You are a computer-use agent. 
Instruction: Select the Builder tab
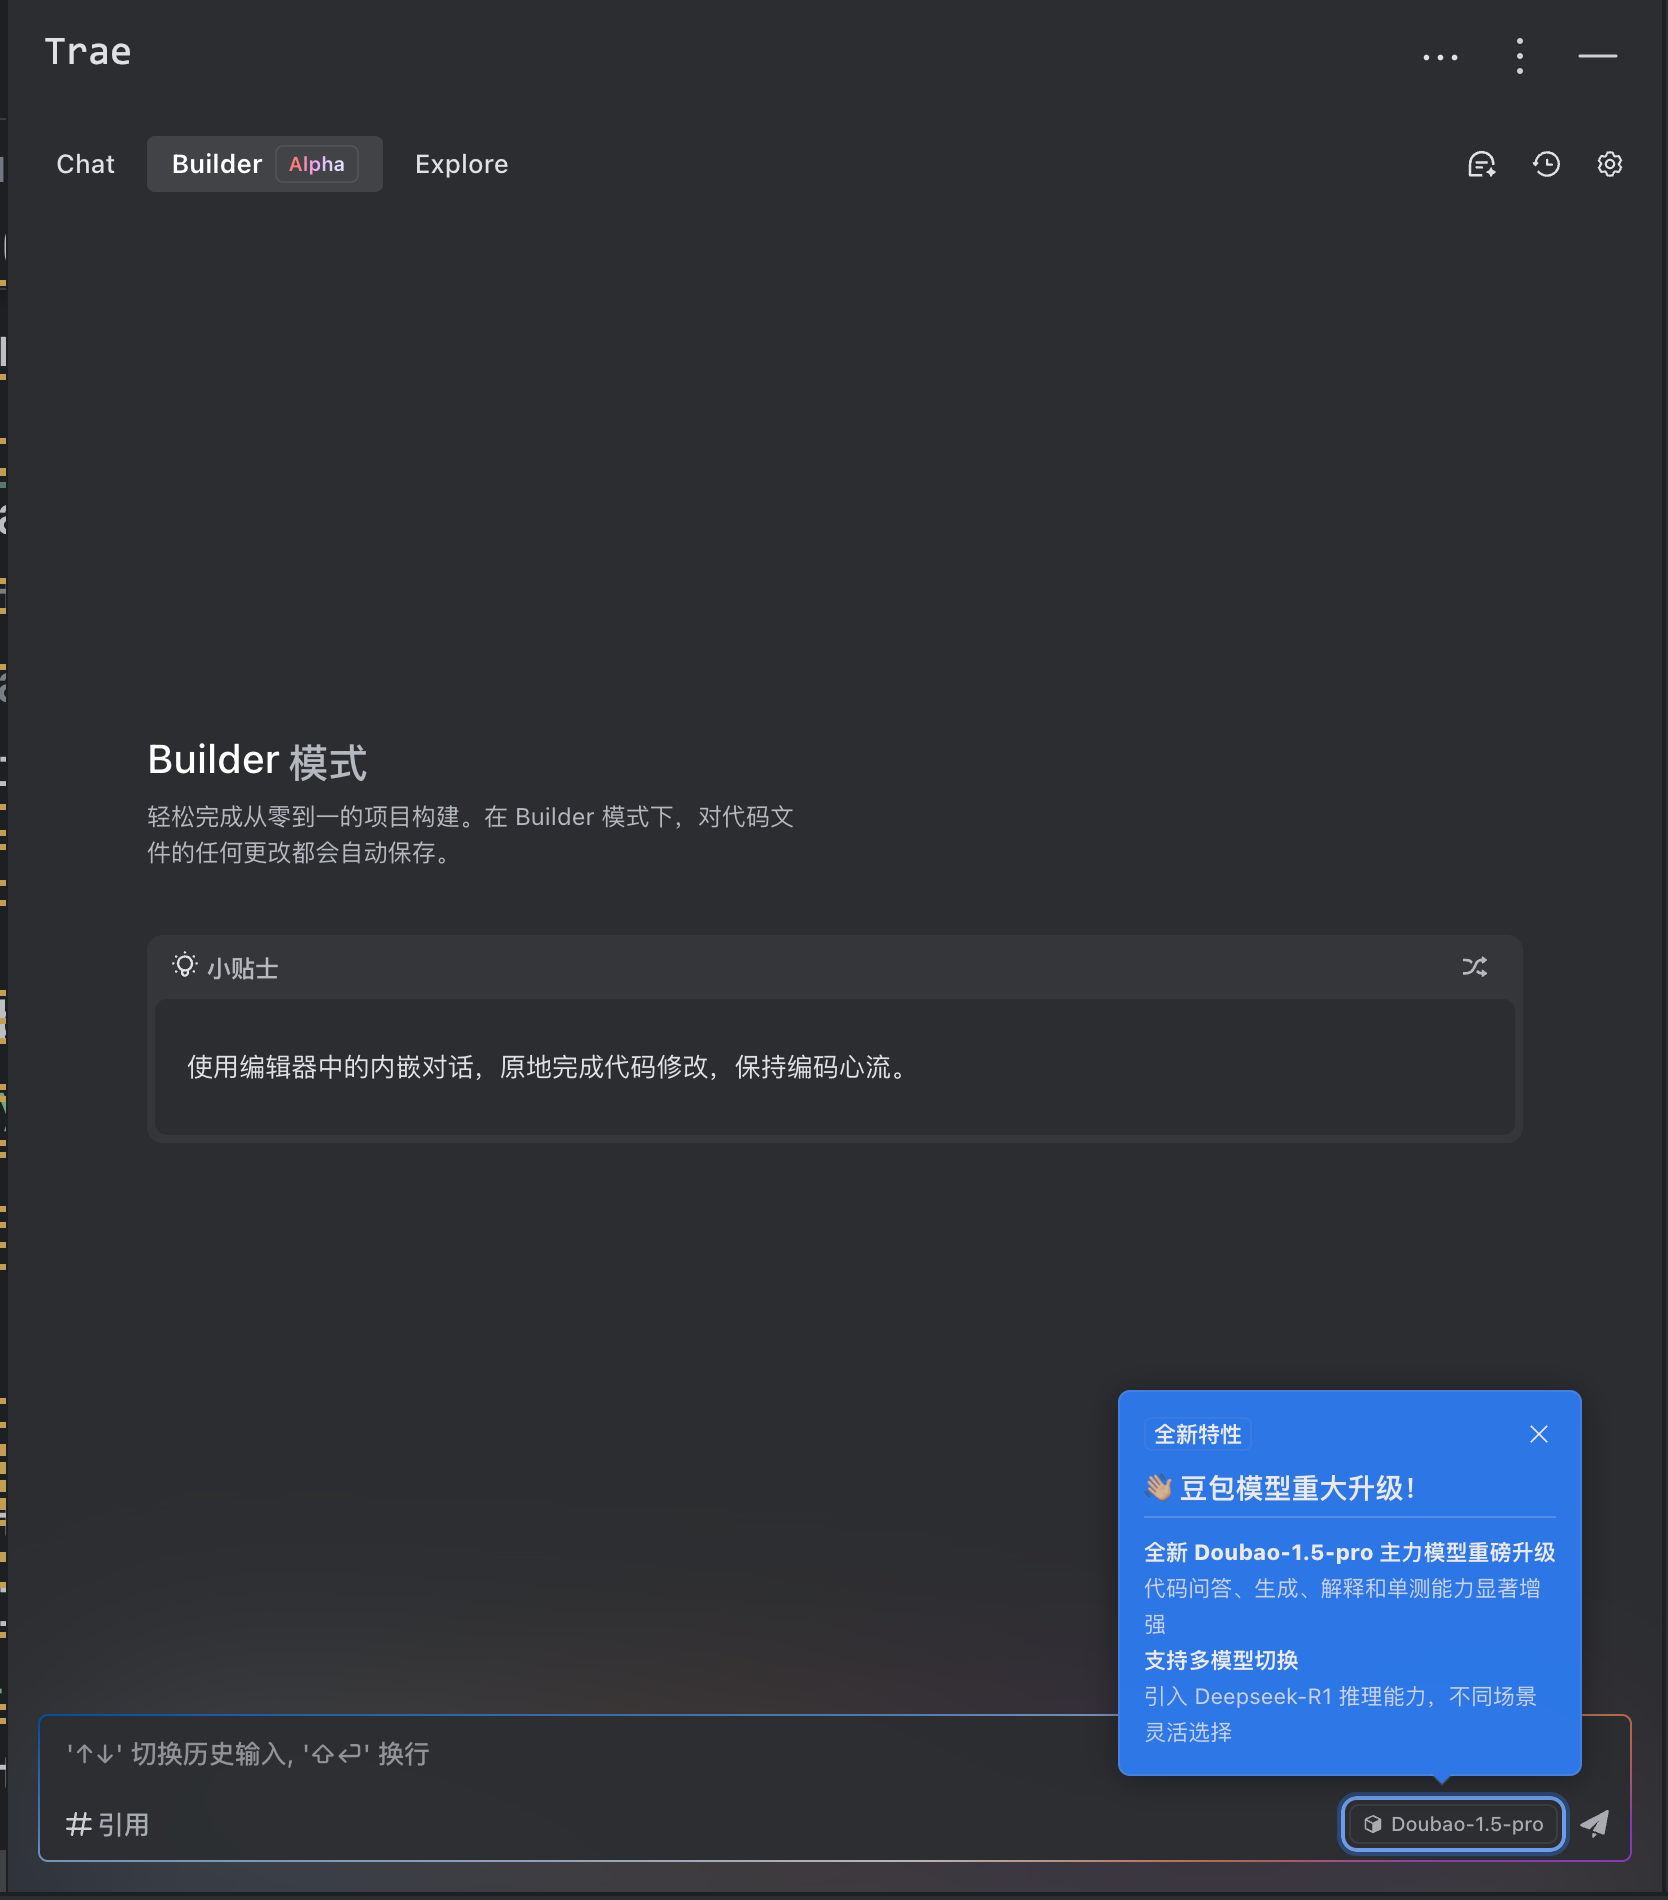[217, 164]
